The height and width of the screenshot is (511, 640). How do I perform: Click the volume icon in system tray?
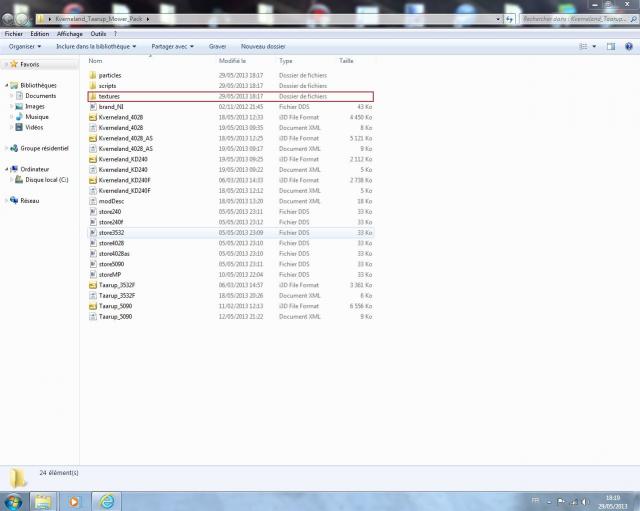pos(584,501)
